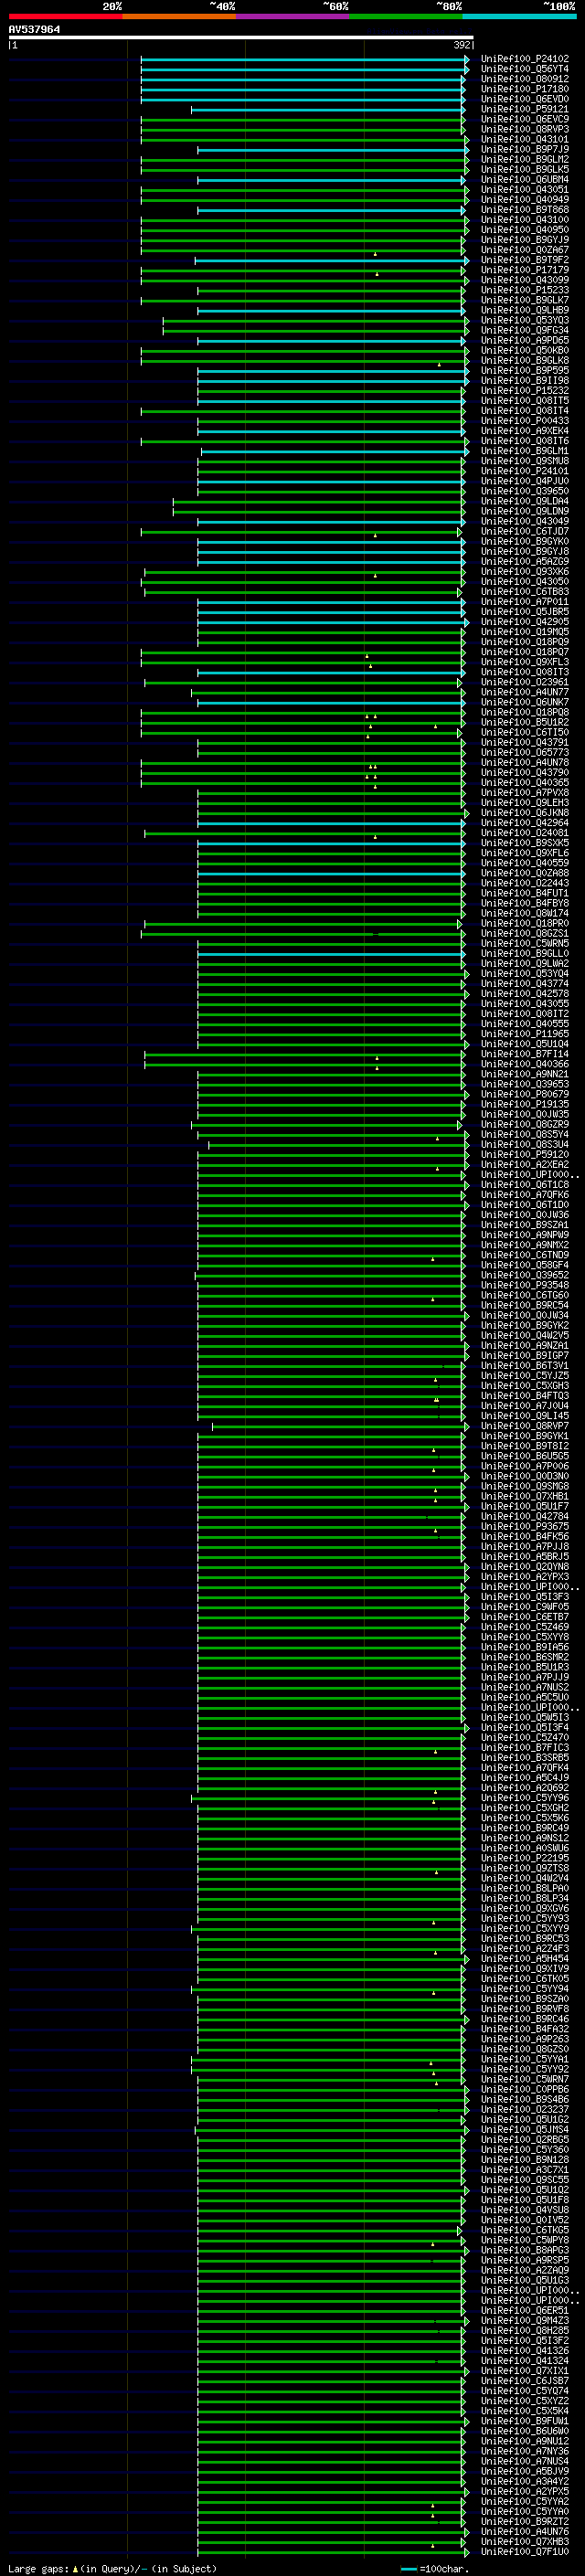Click the cyan alignment bar for UniRef100_P24102
The image size is (585, 2576).
point(303,59)
